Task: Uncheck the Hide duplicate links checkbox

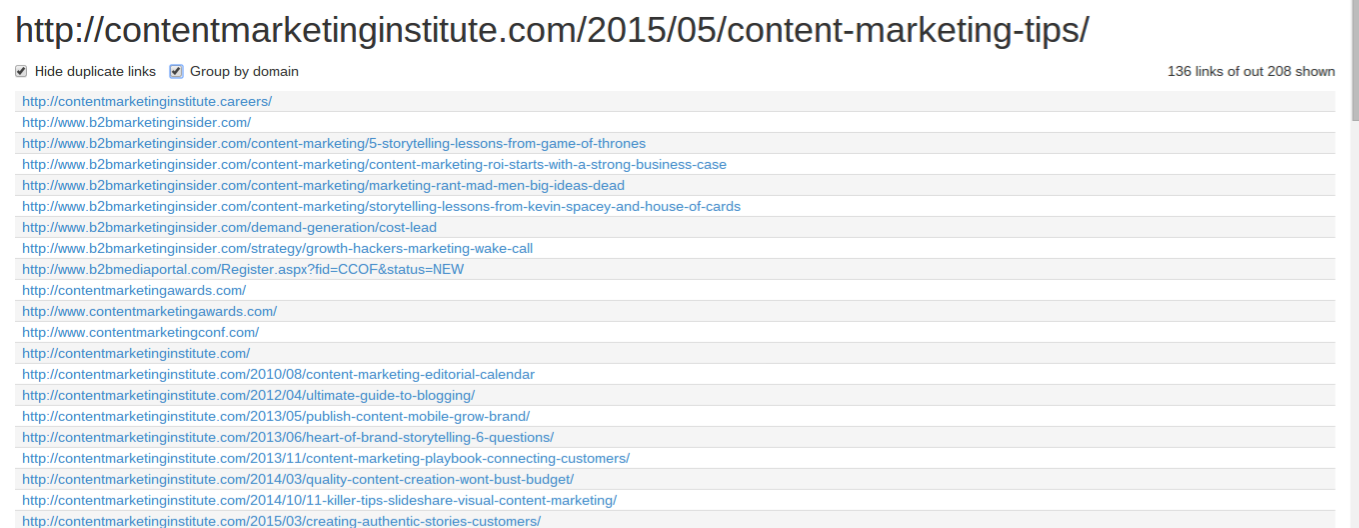Action: (x=21, y=71)
